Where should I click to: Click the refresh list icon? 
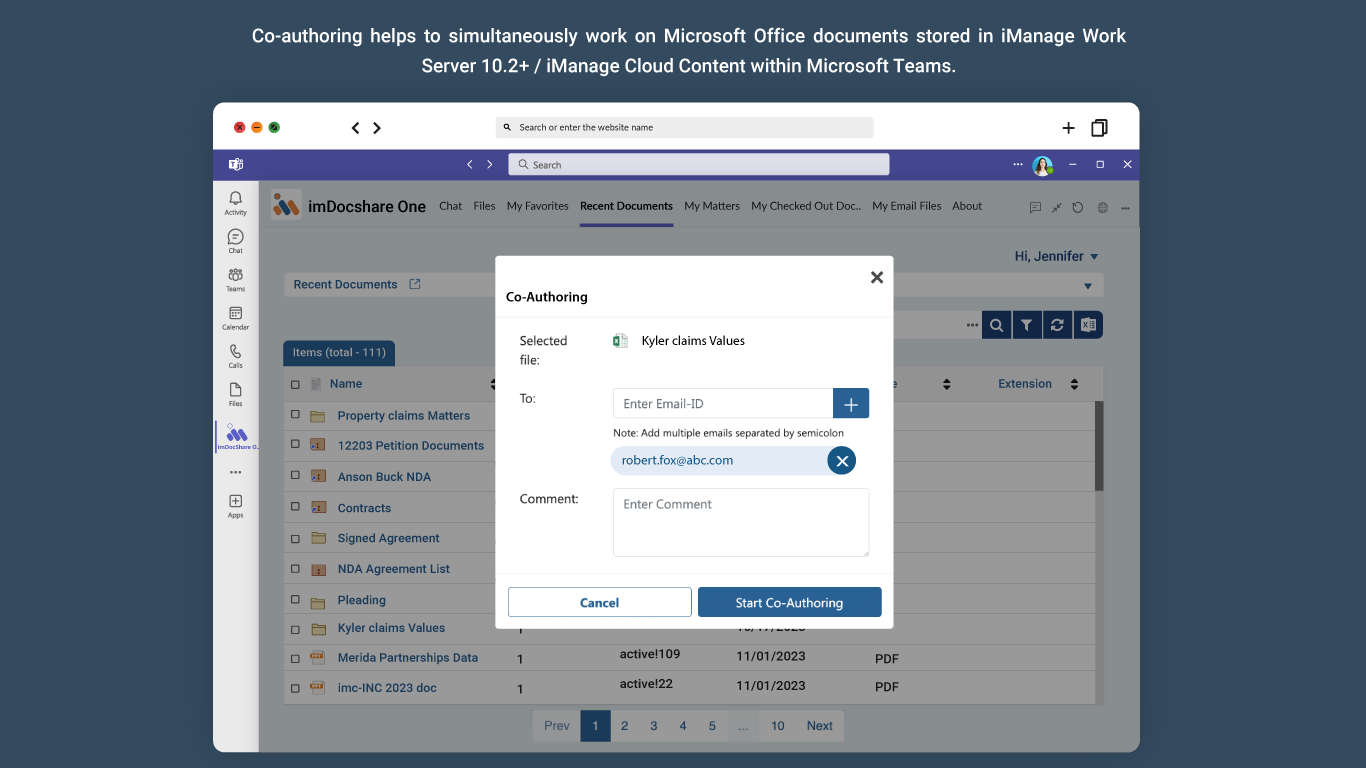coord(1057,325)
